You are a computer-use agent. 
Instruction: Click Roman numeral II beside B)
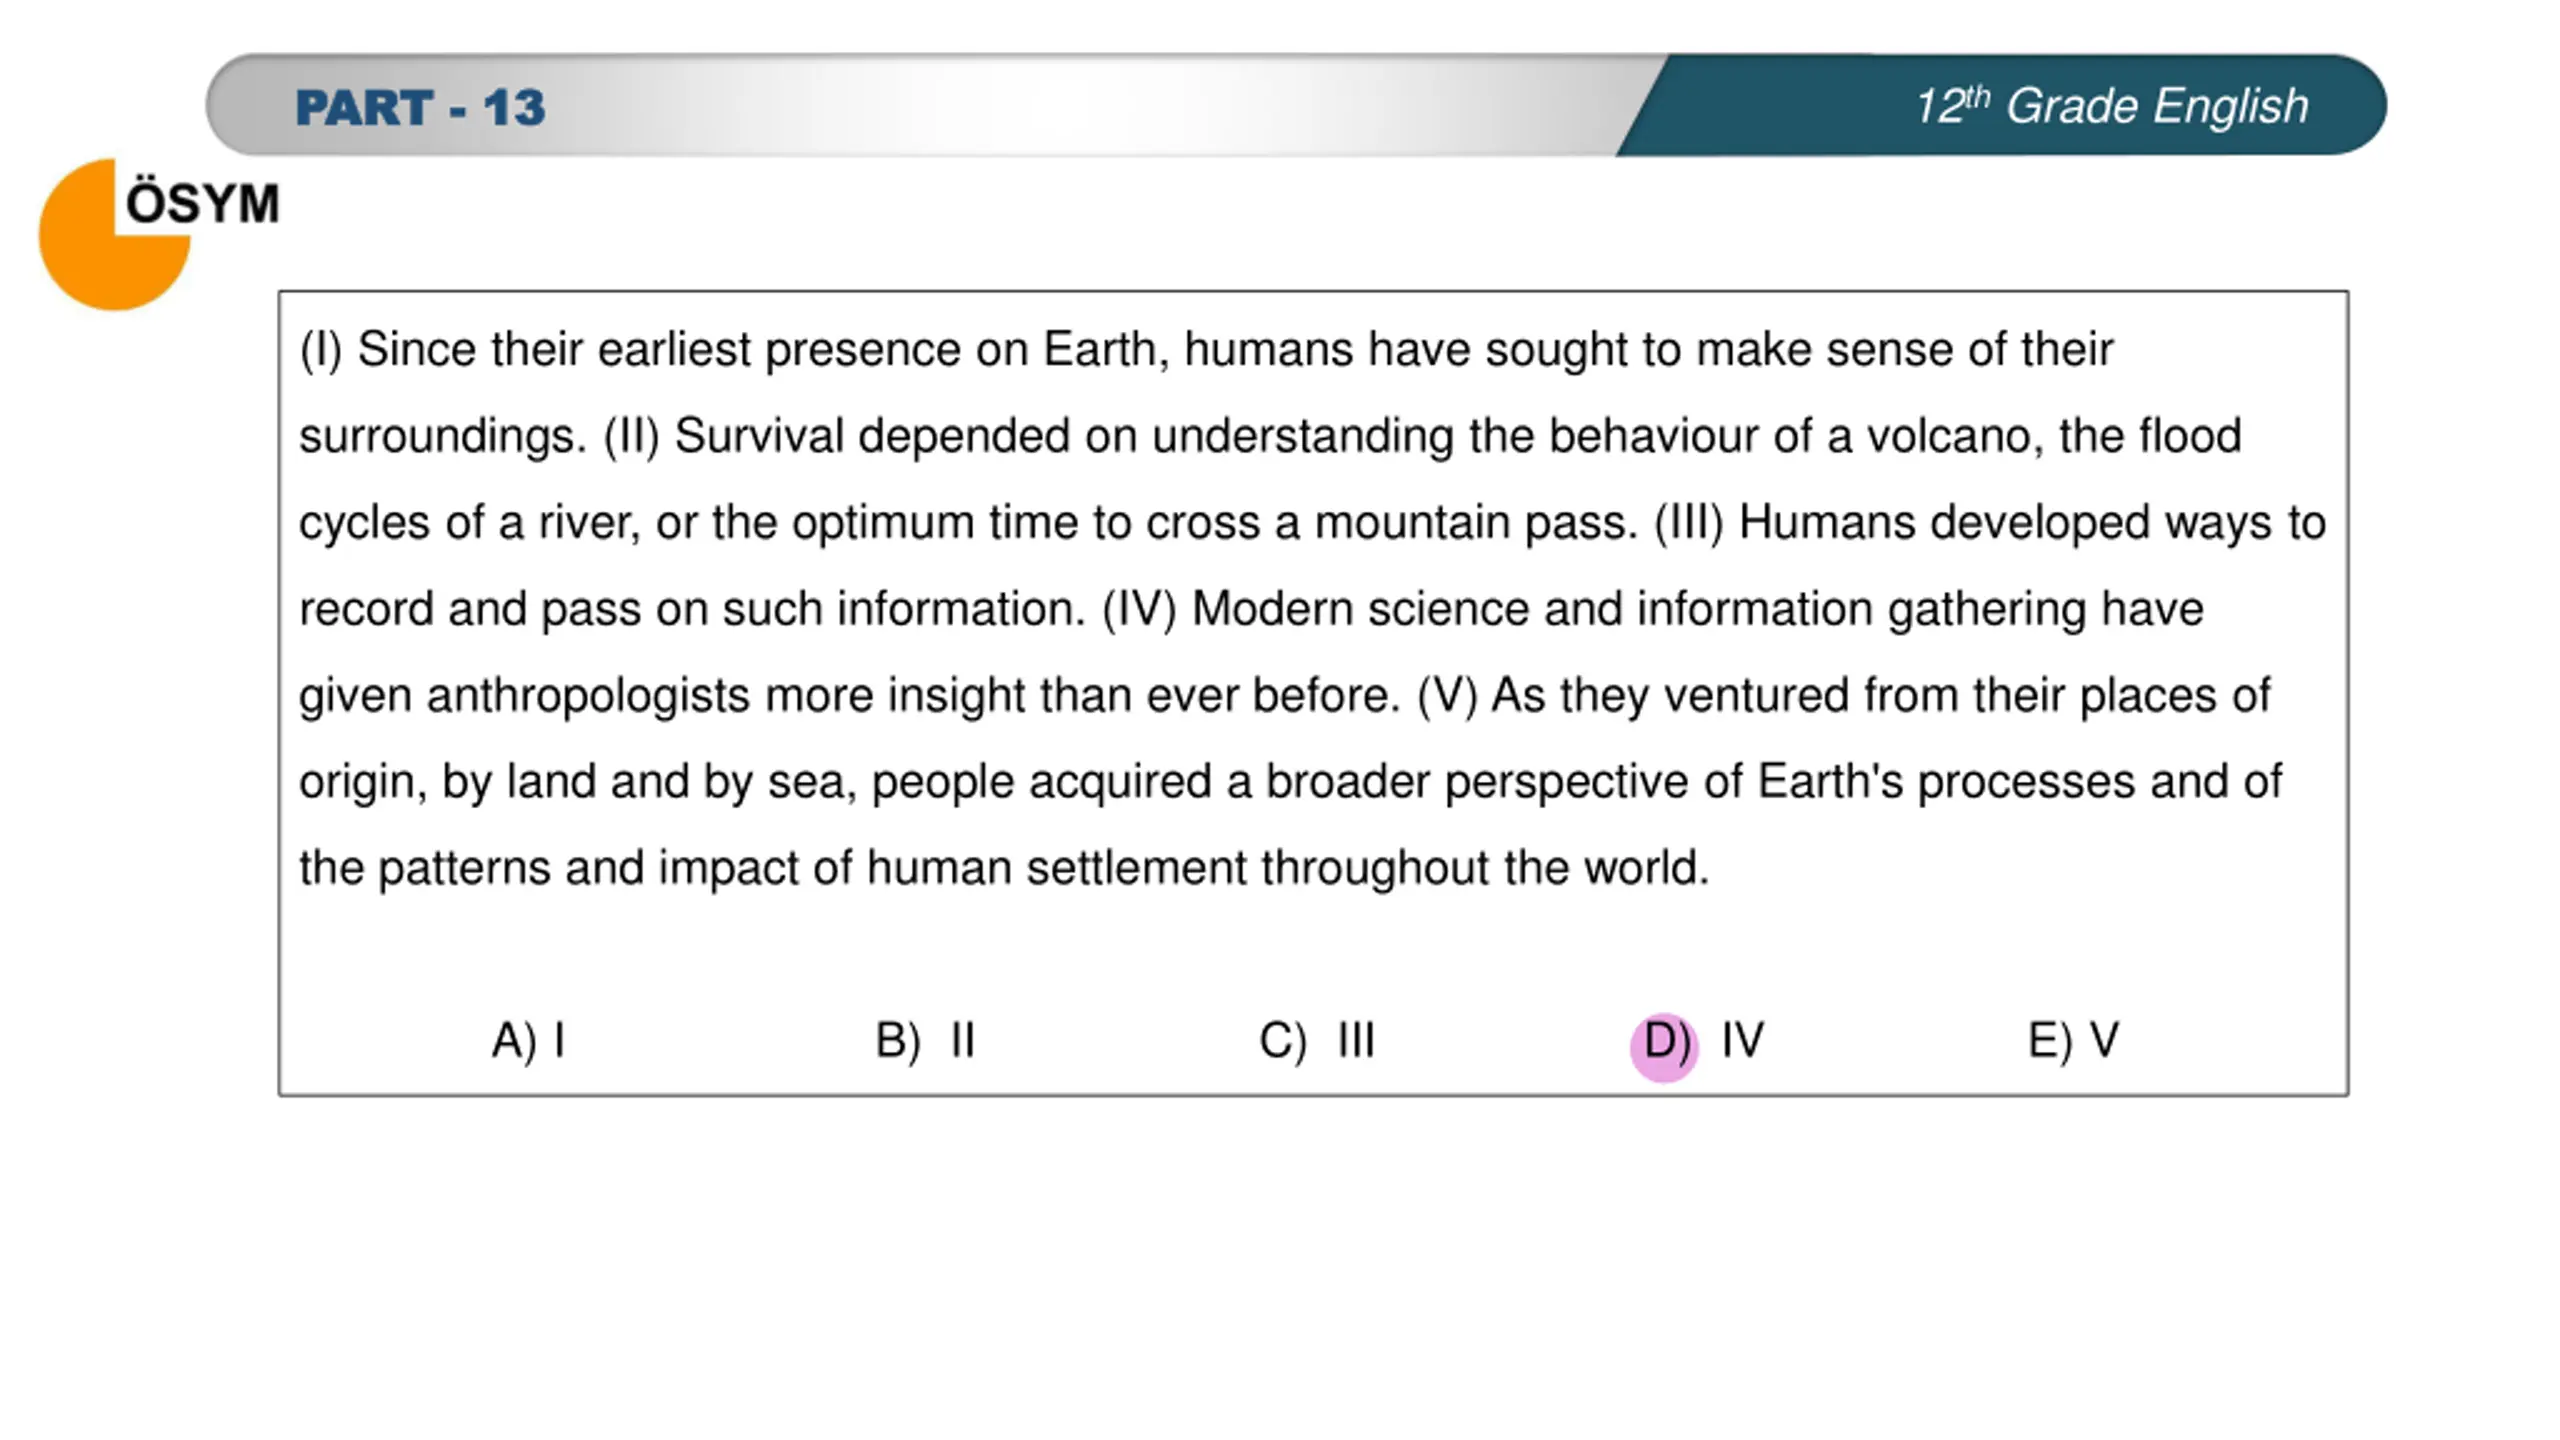963,1040
